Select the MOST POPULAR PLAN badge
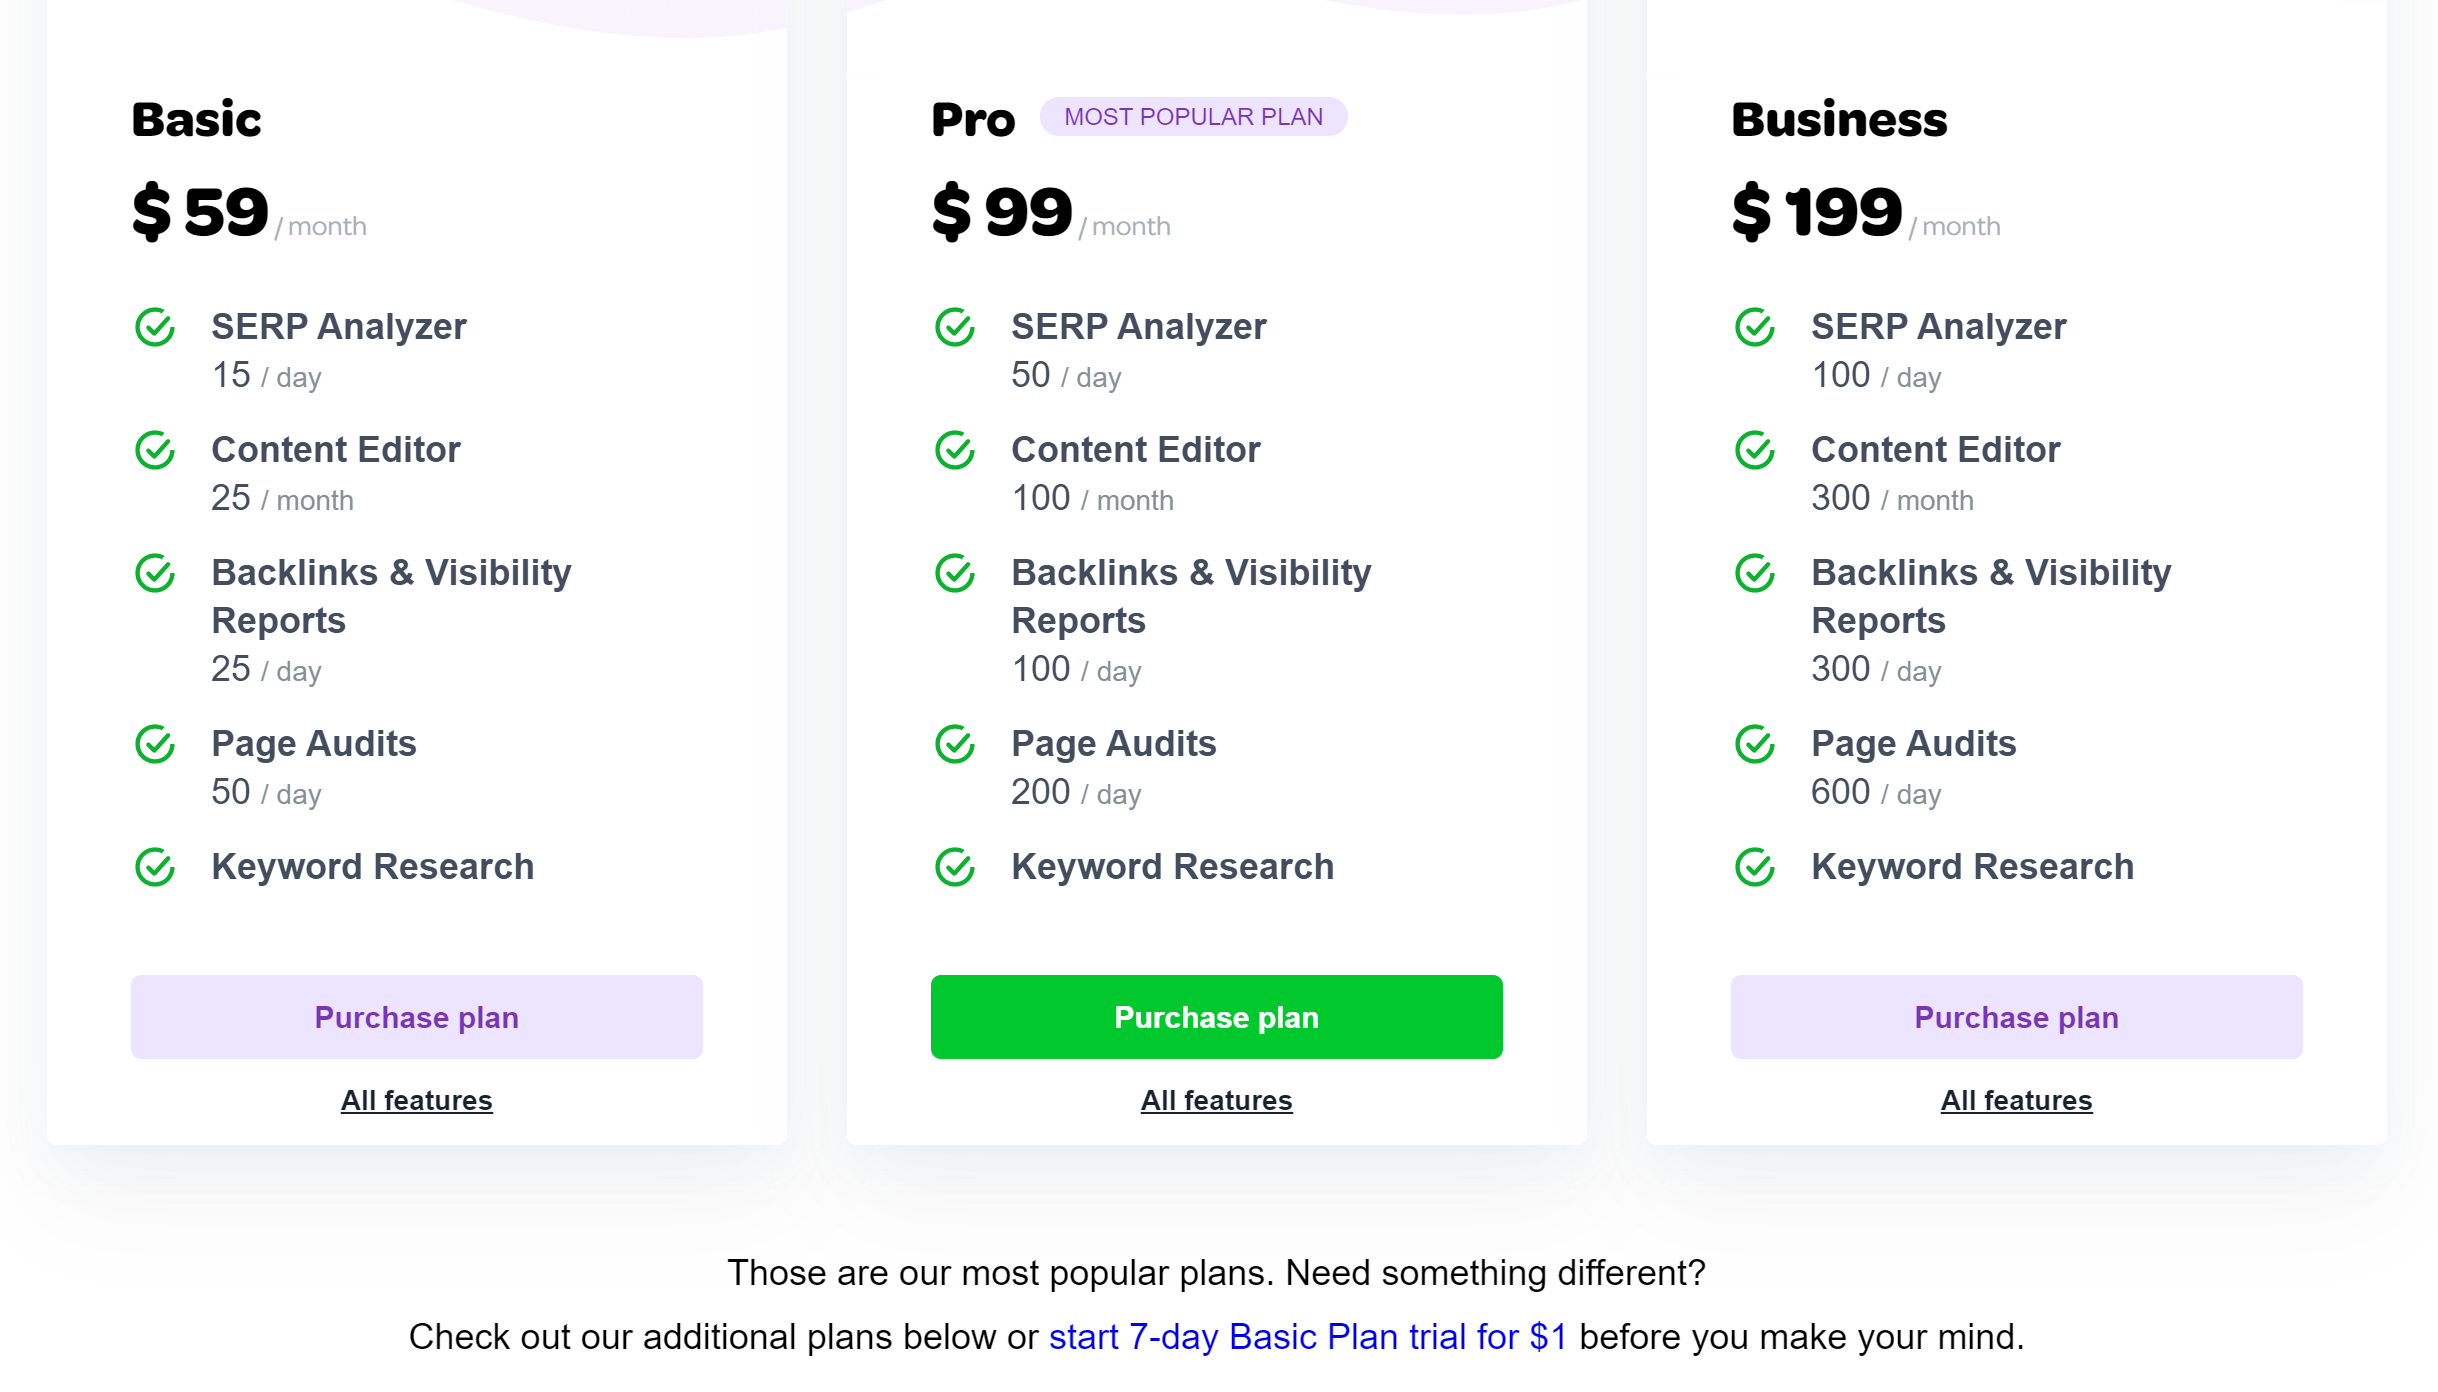2438x1392 pixels. 1194,116
